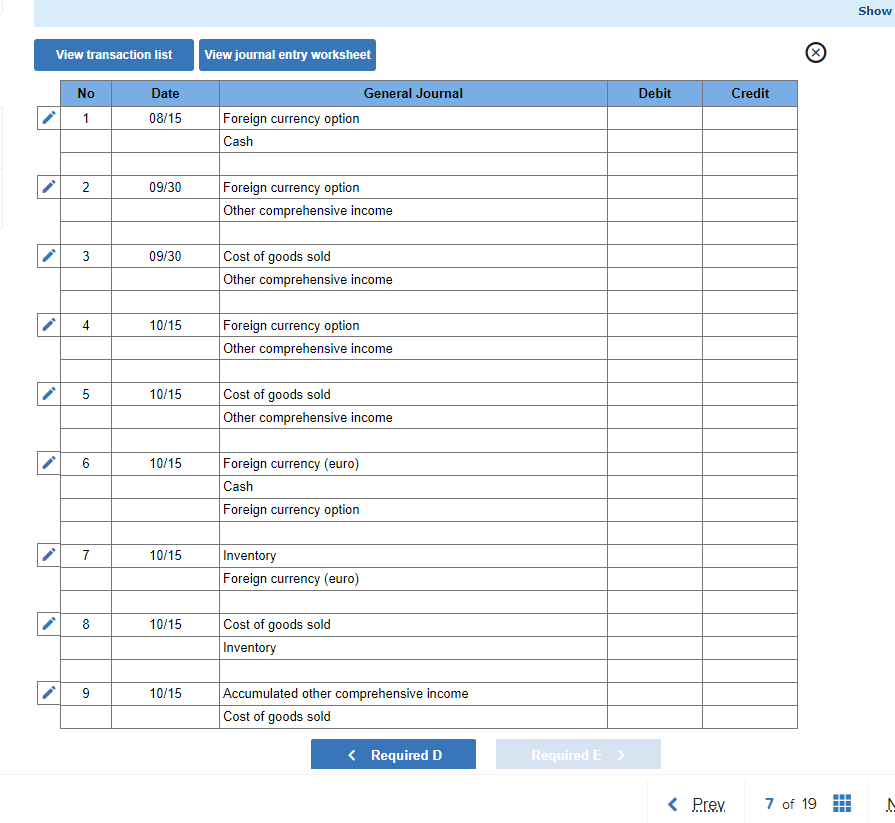The width and height of the screenshot is (895, 823).
Task: Edit journal entry 4 pencil icon
Action: click(x=49, y=325)
